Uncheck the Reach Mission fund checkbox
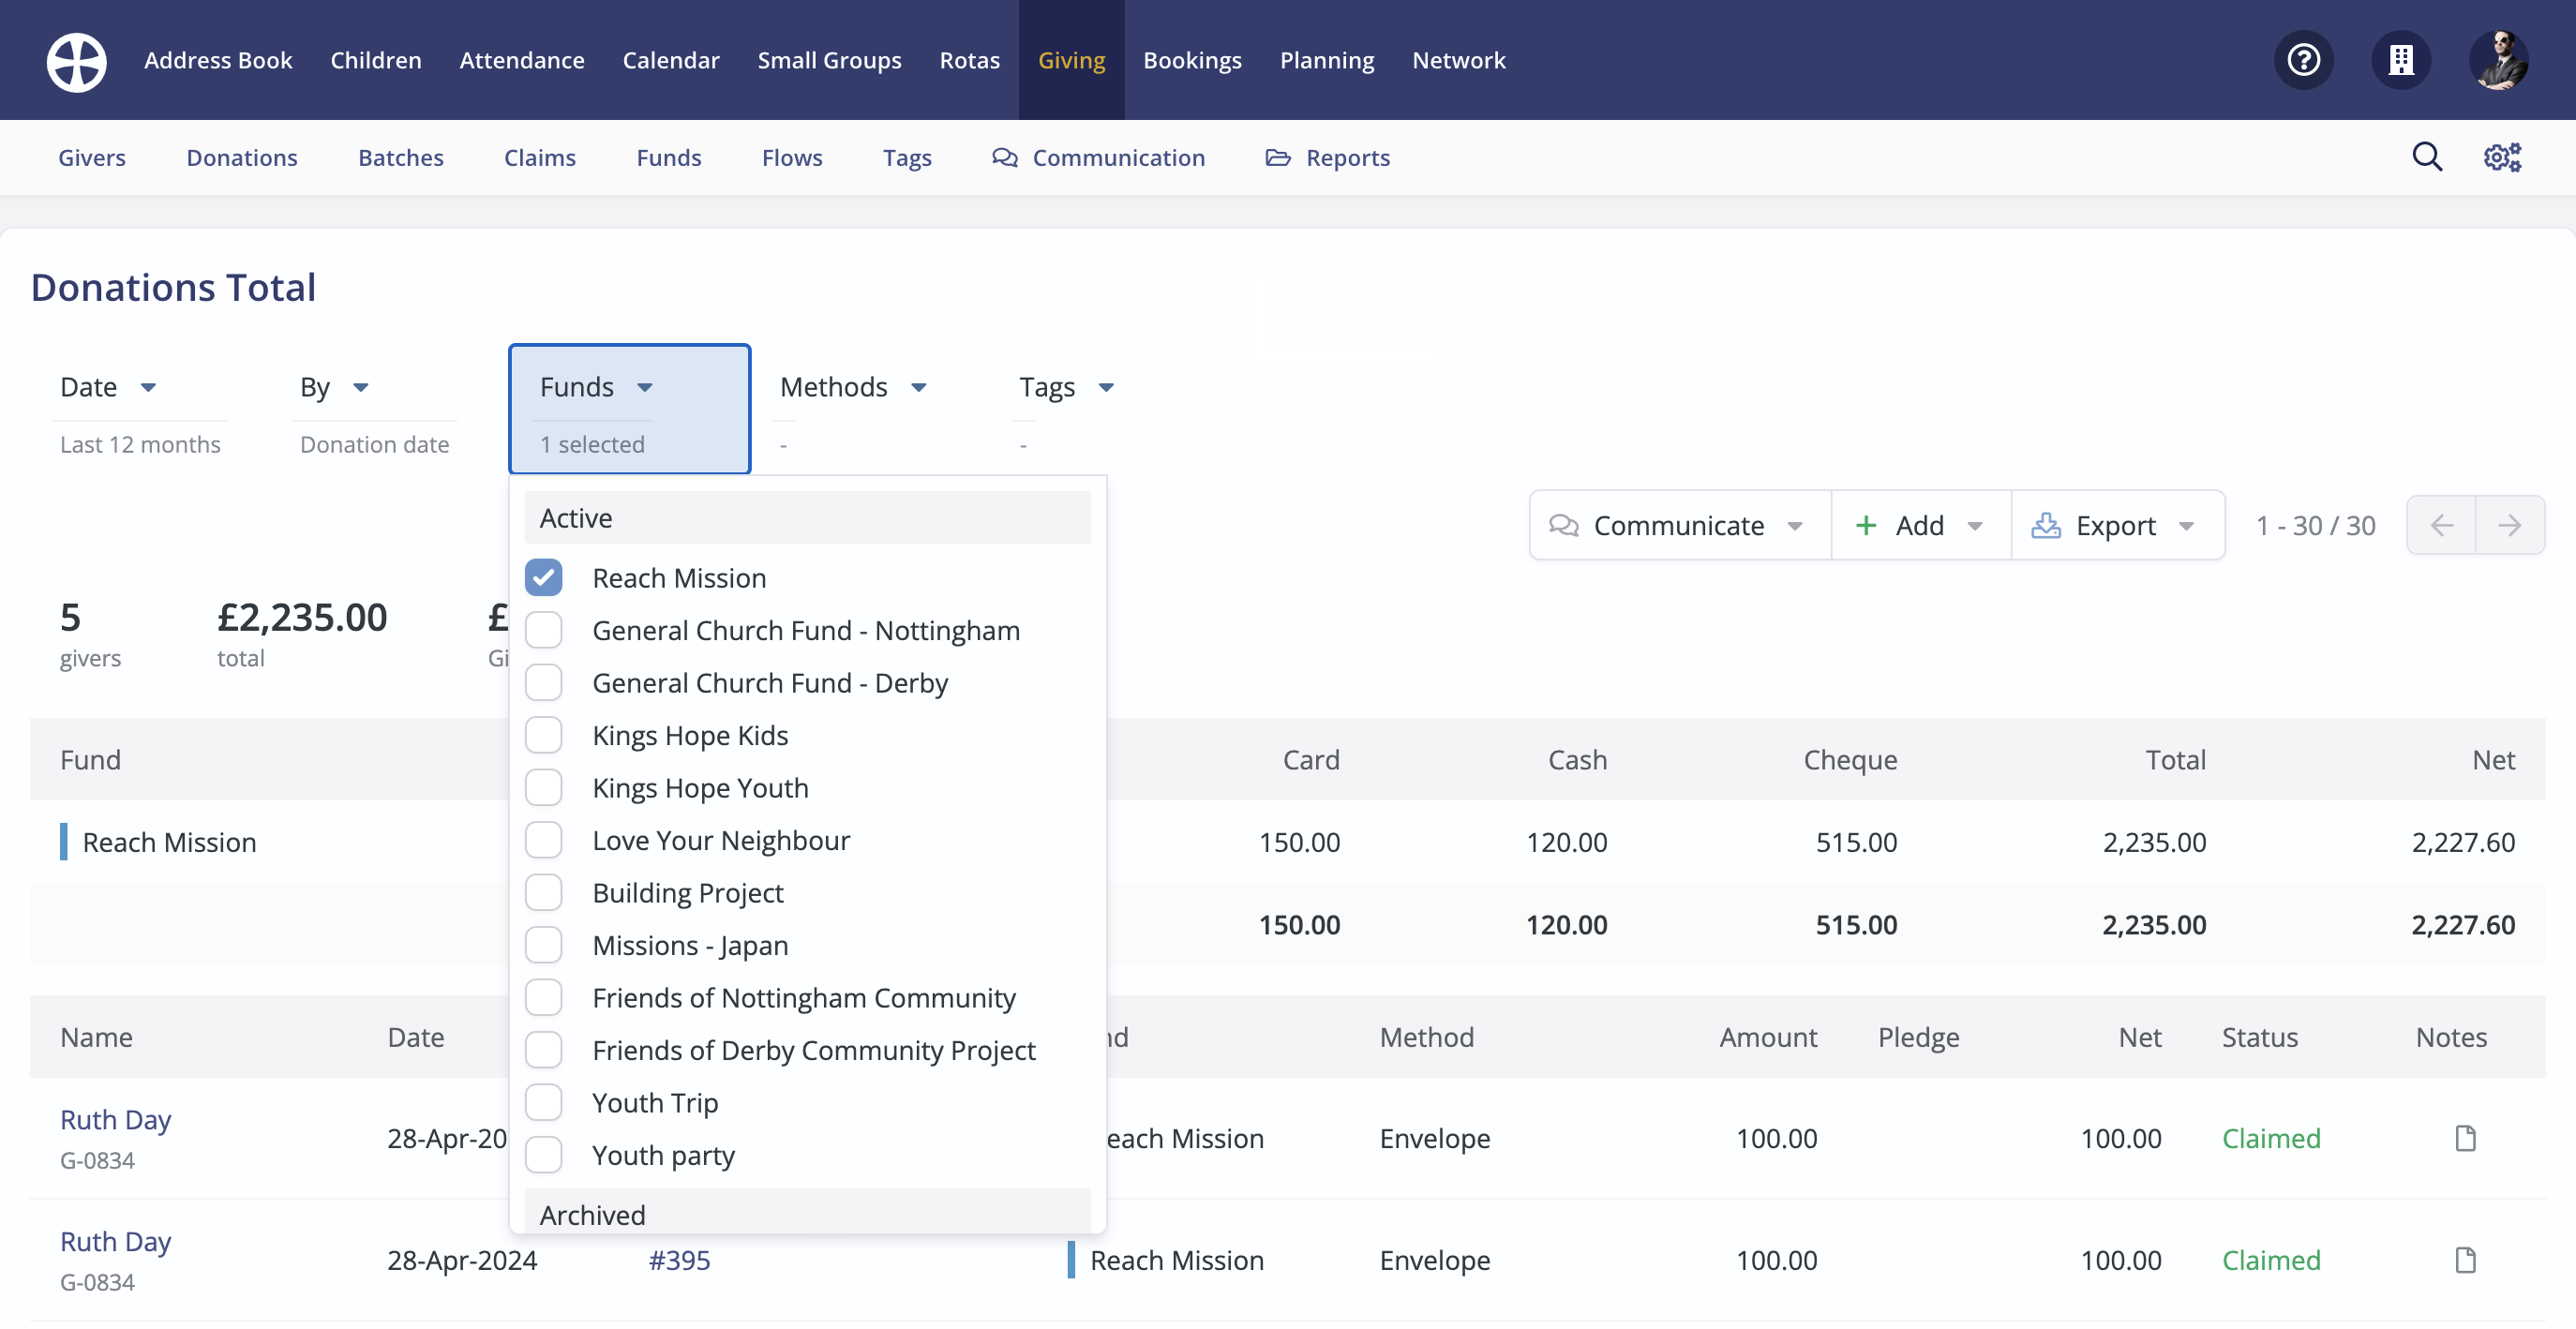 pyautogui.click(x=544, y=578)
